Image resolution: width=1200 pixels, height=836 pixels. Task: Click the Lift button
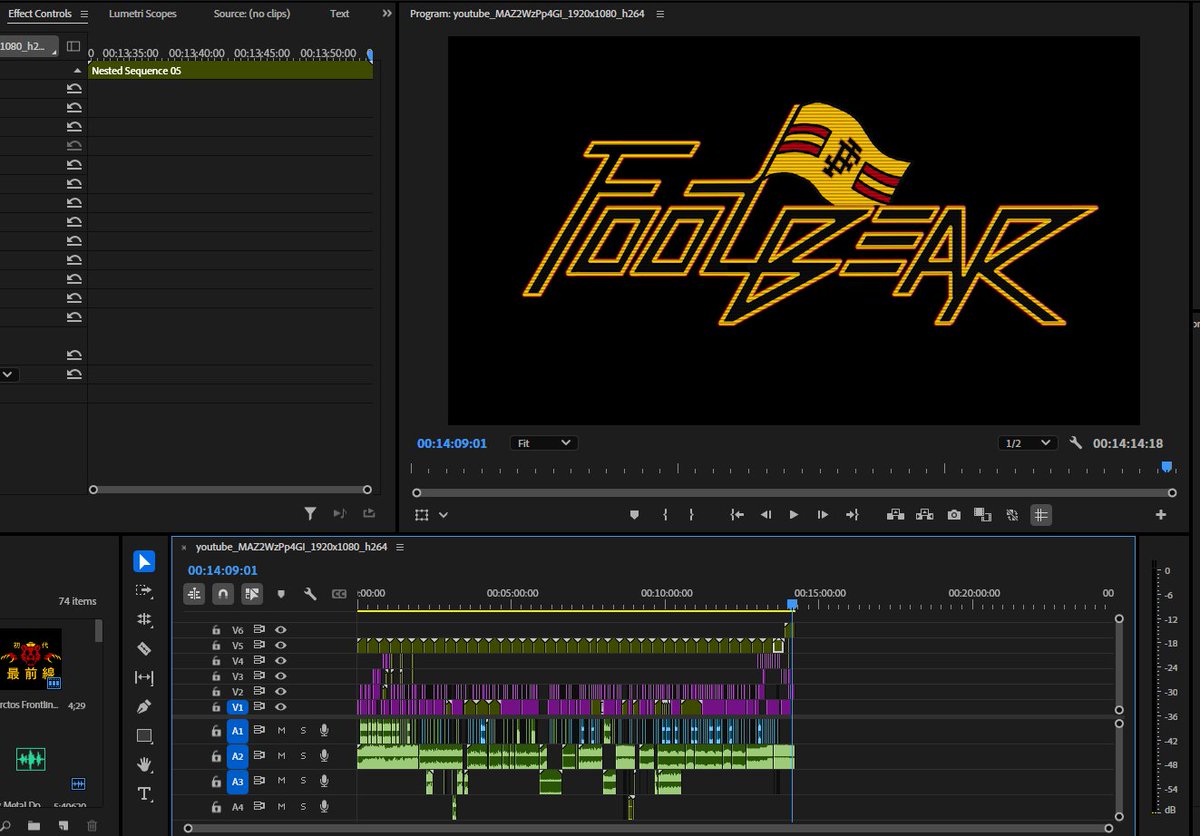point(895,515)
